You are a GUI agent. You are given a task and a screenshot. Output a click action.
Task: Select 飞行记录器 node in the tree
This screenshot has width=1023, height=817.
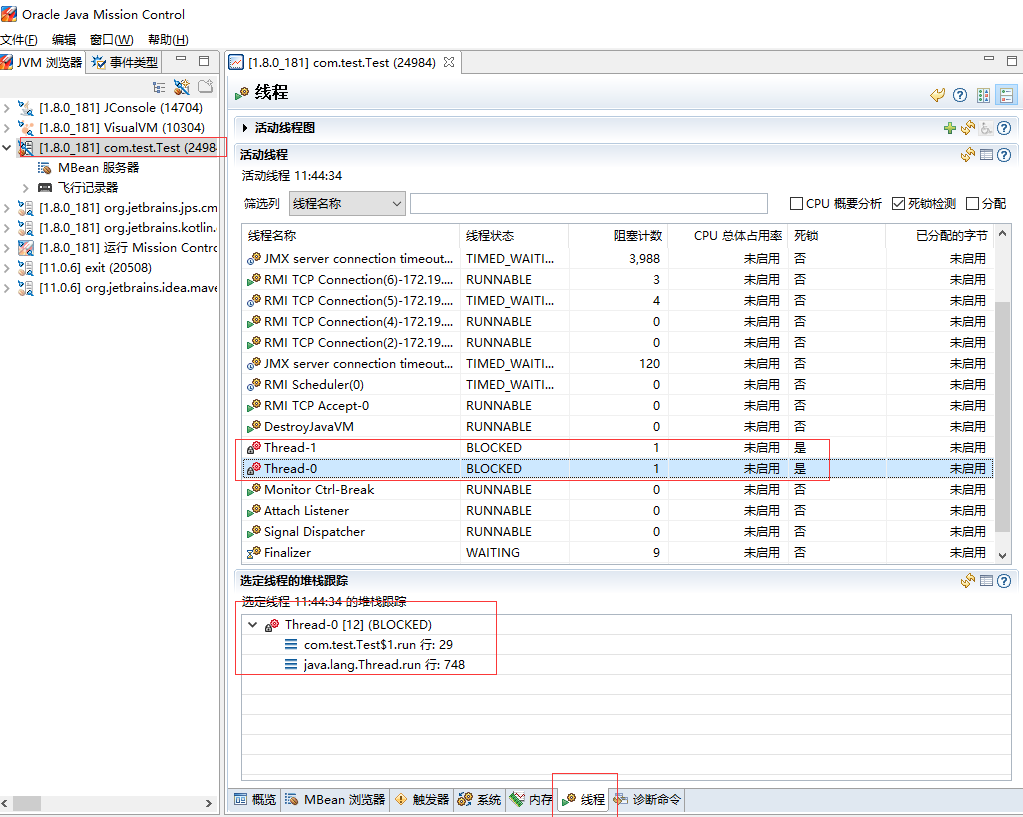[88, 188]
